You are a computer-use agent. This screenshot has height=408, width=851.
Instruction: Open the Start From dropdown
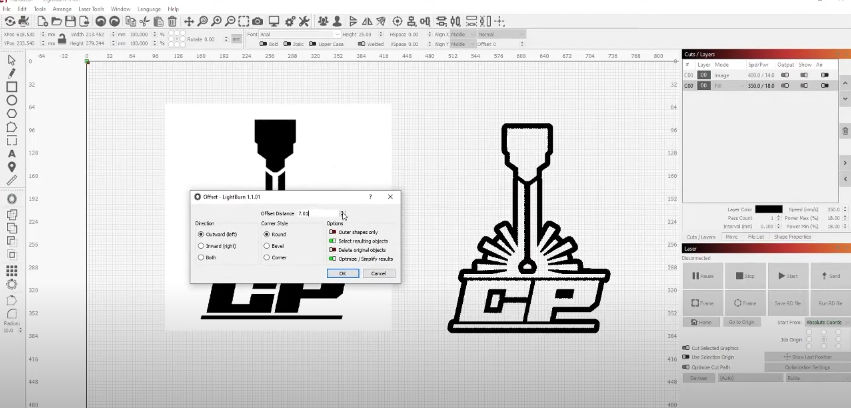click(x=826, y=322)
